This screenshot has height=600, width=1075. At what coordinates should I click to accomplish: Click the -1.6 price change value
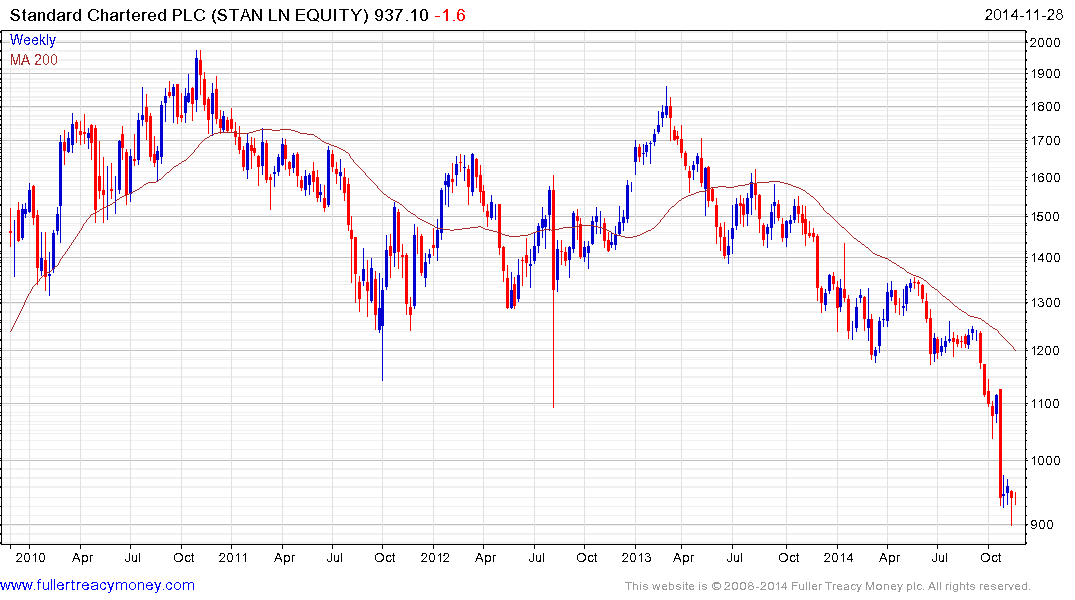click(450, 15)
